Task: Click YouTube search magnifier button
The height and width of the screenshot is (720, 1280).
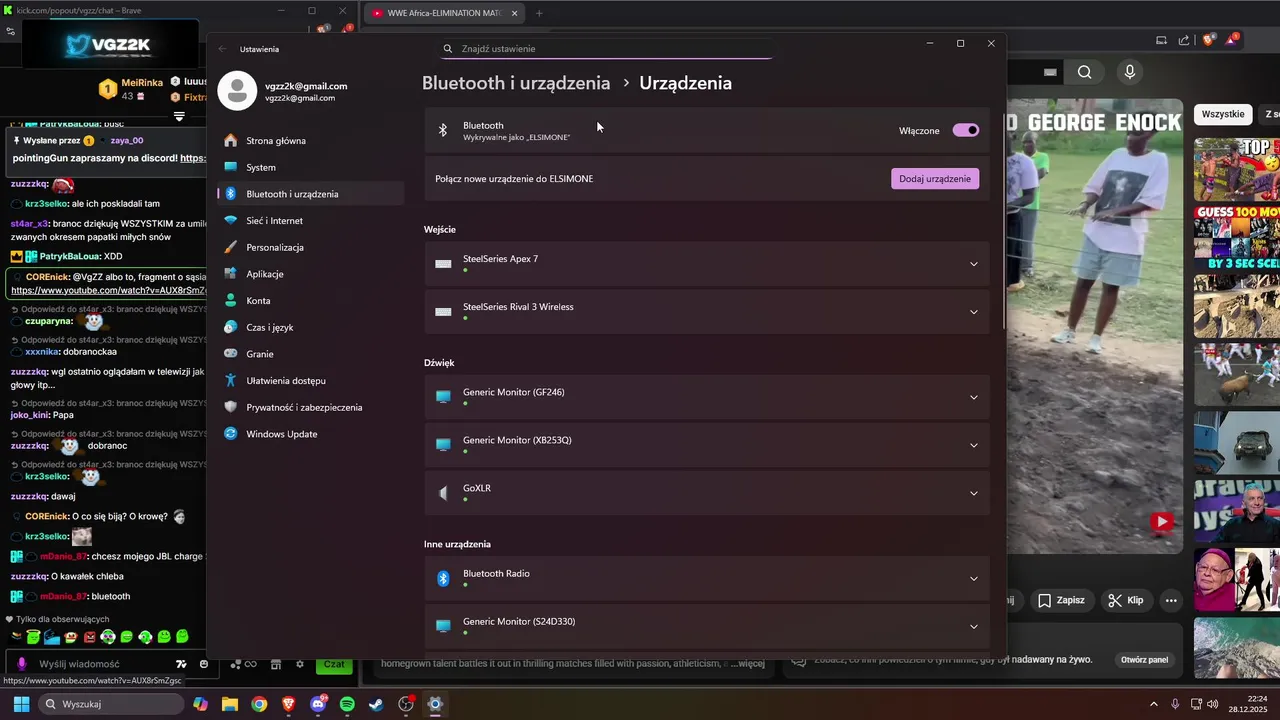Action: (1084, 72)
